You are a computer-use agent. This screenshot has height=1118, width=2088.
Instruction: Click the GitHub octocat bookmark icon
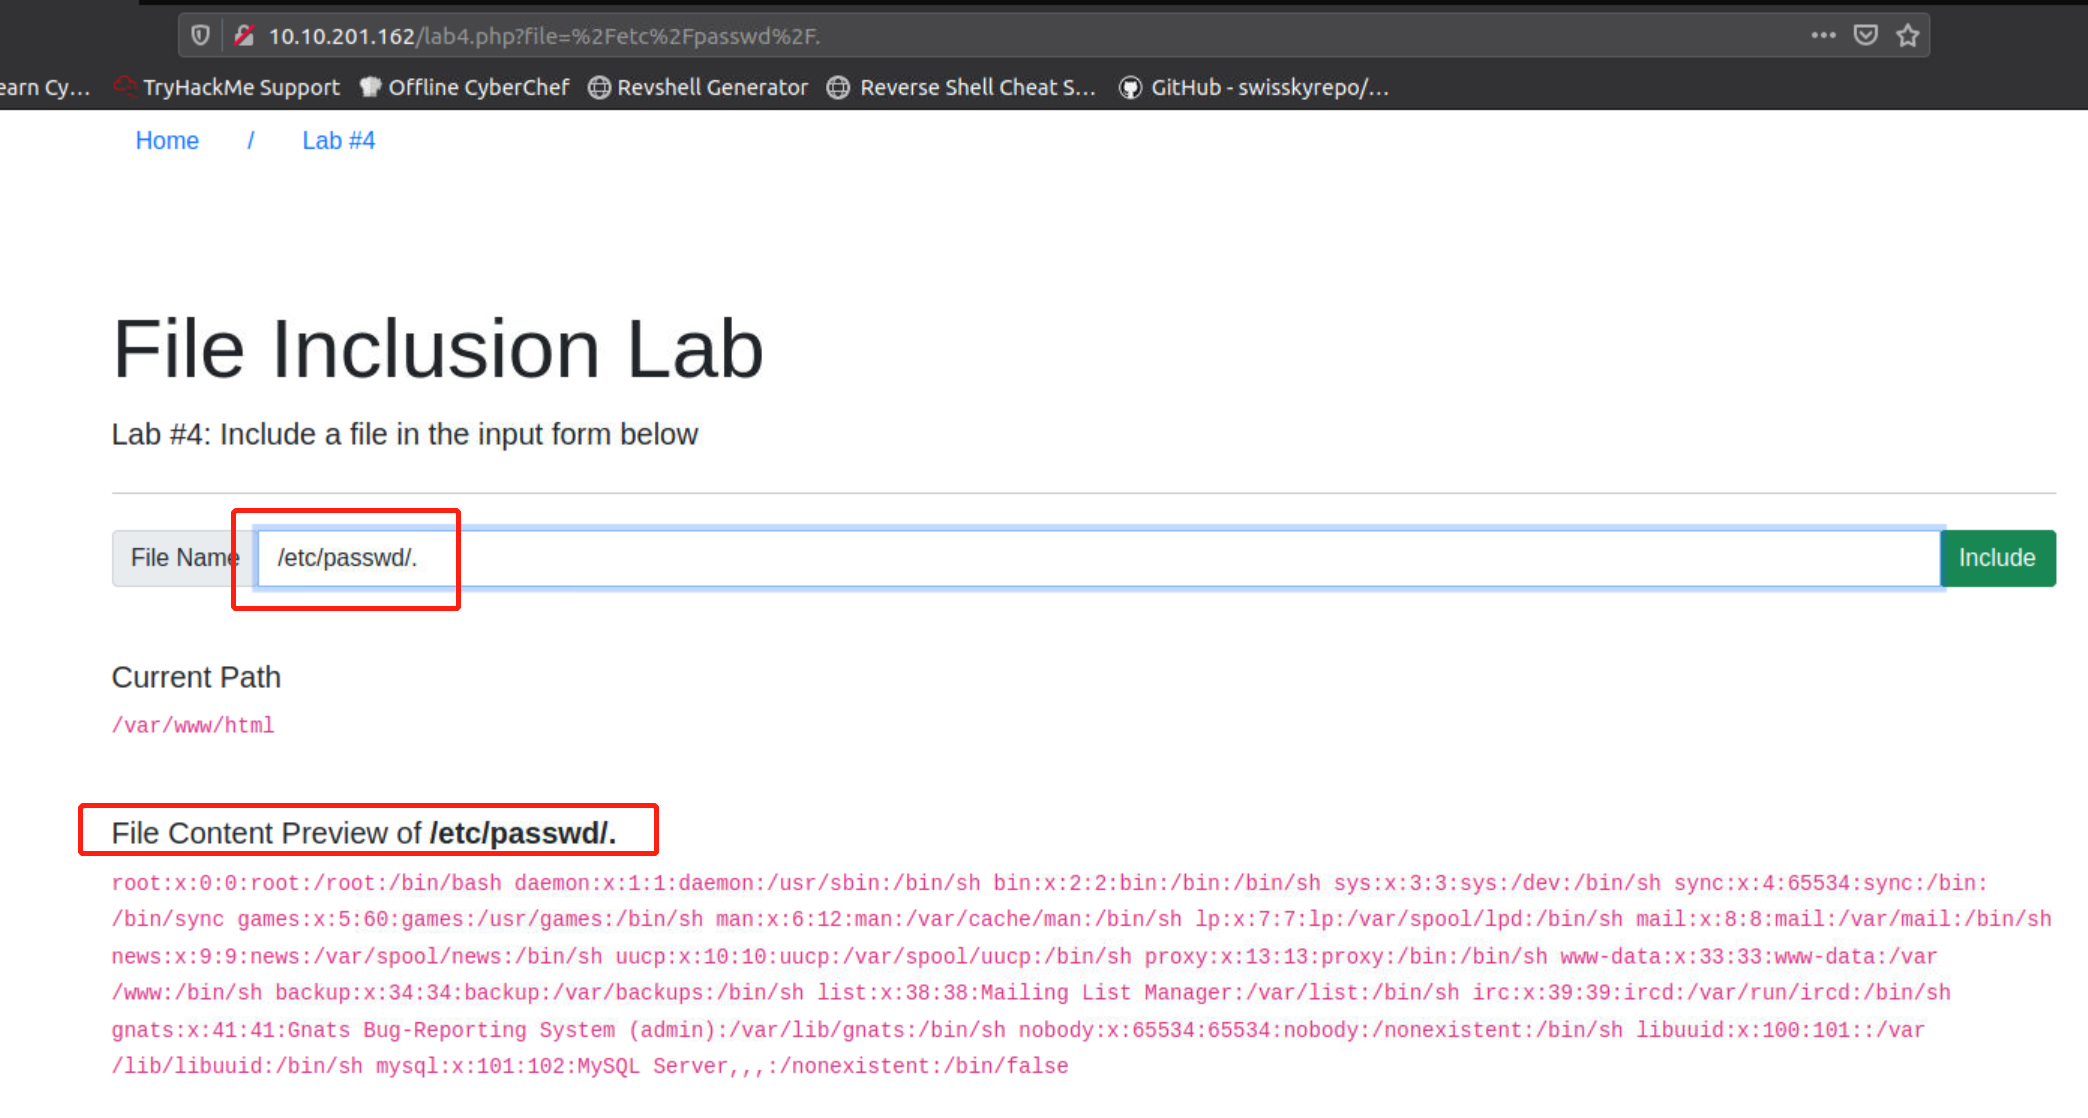1130,88
